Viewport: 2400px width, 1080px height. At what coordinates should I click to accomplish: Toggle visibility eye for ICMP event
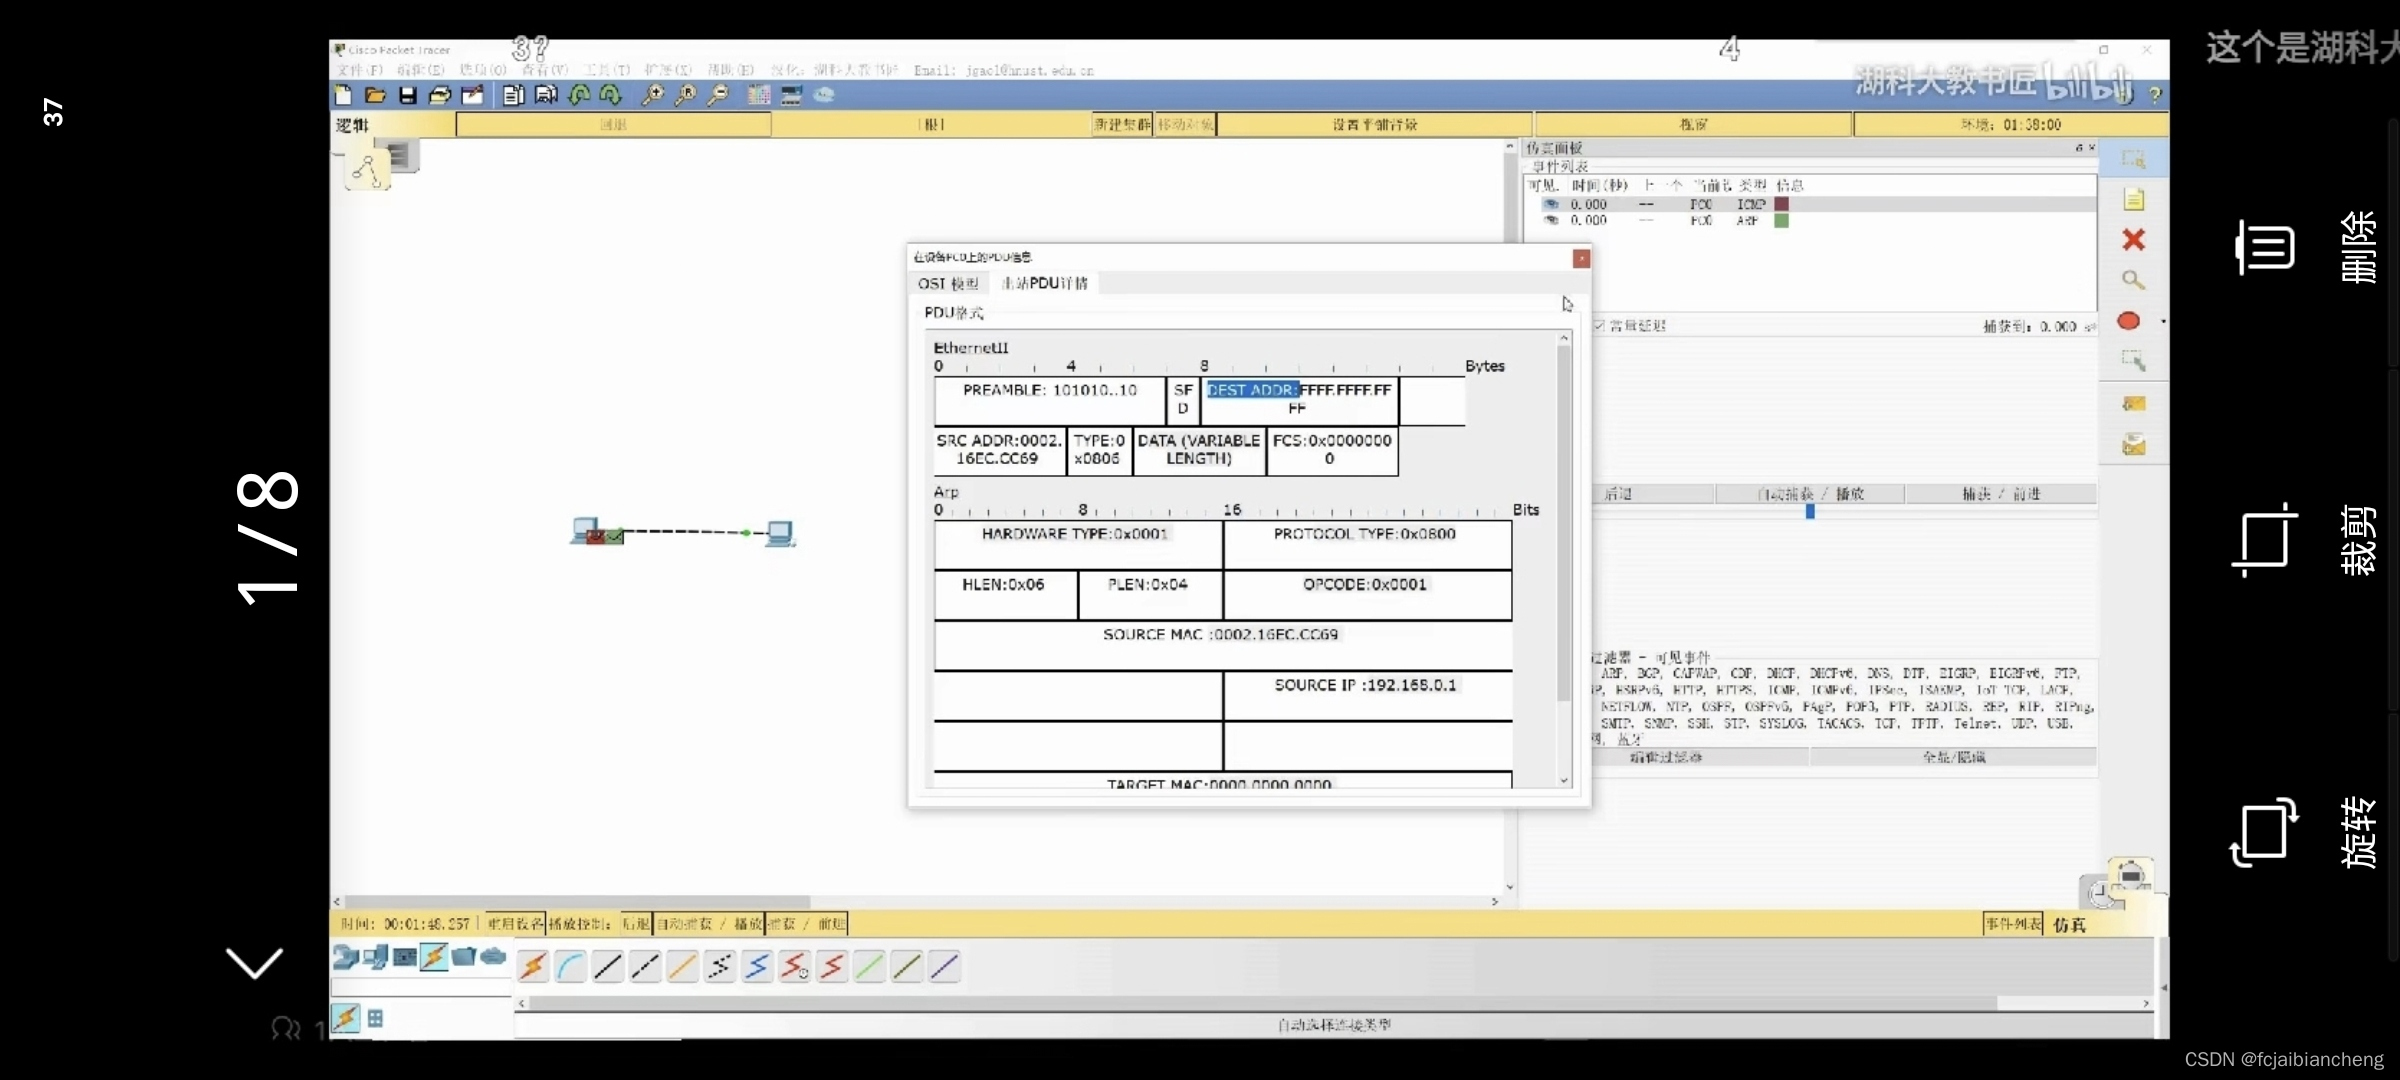pos(1551,204)
